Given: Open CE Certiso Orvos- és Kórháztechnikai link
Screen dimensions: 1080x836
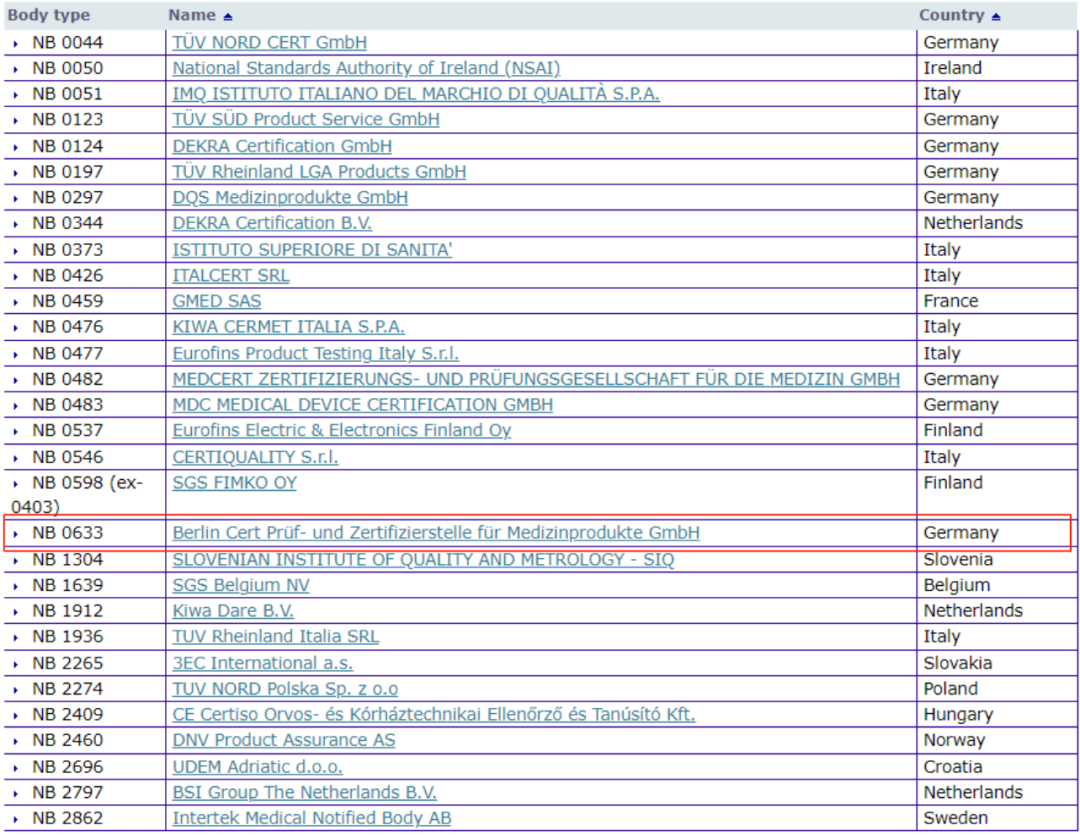Looking at the screenshot, I should click(x=434, y=714).
